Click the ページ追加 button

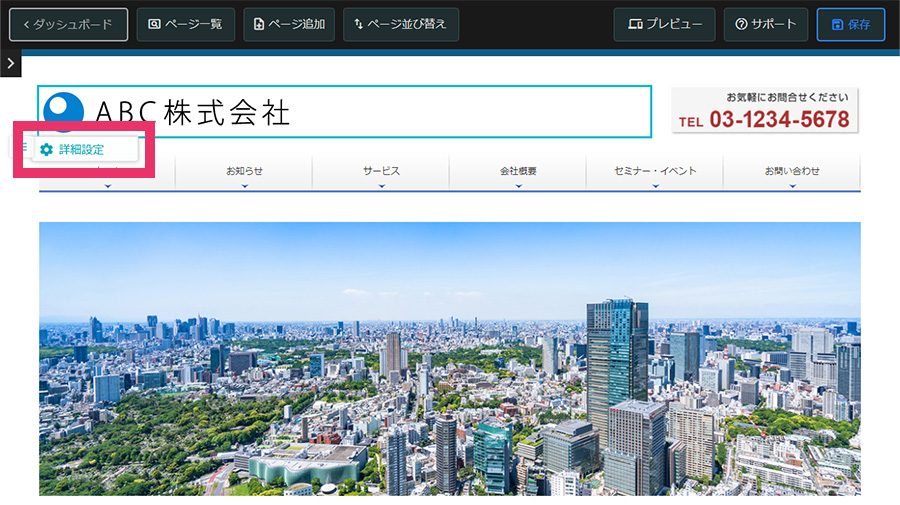(x=289, y=24)
